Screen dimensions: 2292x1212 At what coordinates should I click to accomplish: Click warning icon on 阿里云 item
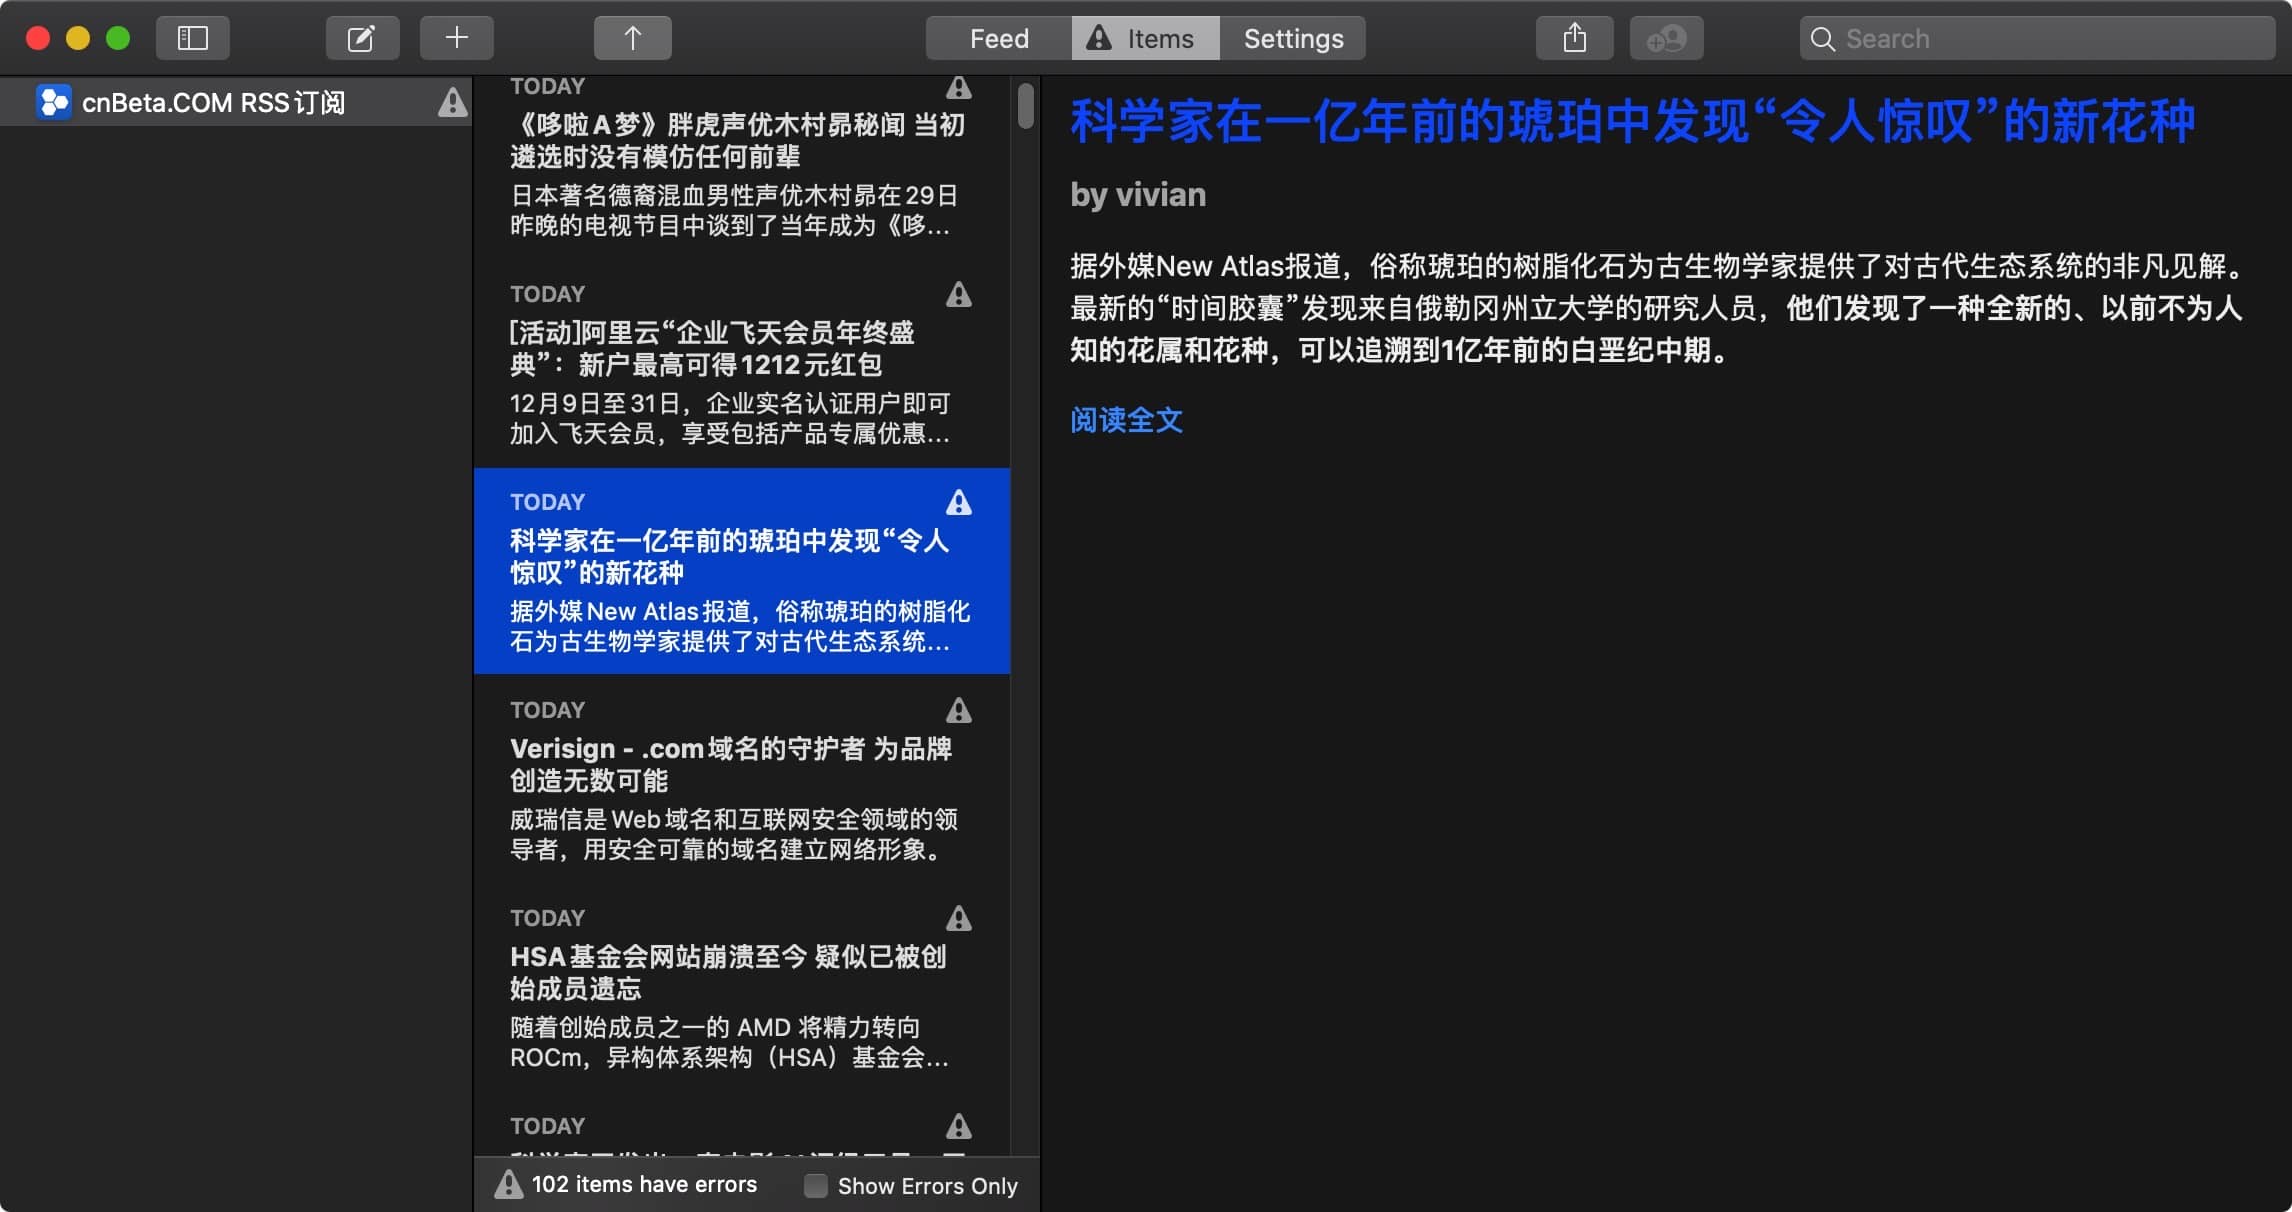(x=959, y=294)
